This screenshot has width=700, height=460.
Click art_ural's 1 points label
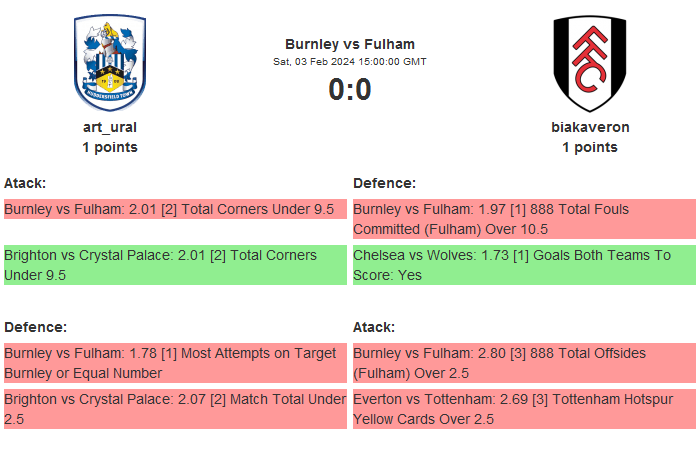click(x=110, y=147)
